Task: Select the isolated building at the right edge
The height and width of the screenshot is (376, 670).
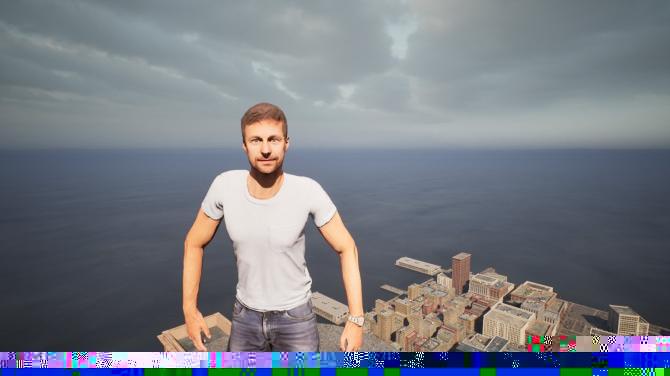Action: (x=628, y=320)
